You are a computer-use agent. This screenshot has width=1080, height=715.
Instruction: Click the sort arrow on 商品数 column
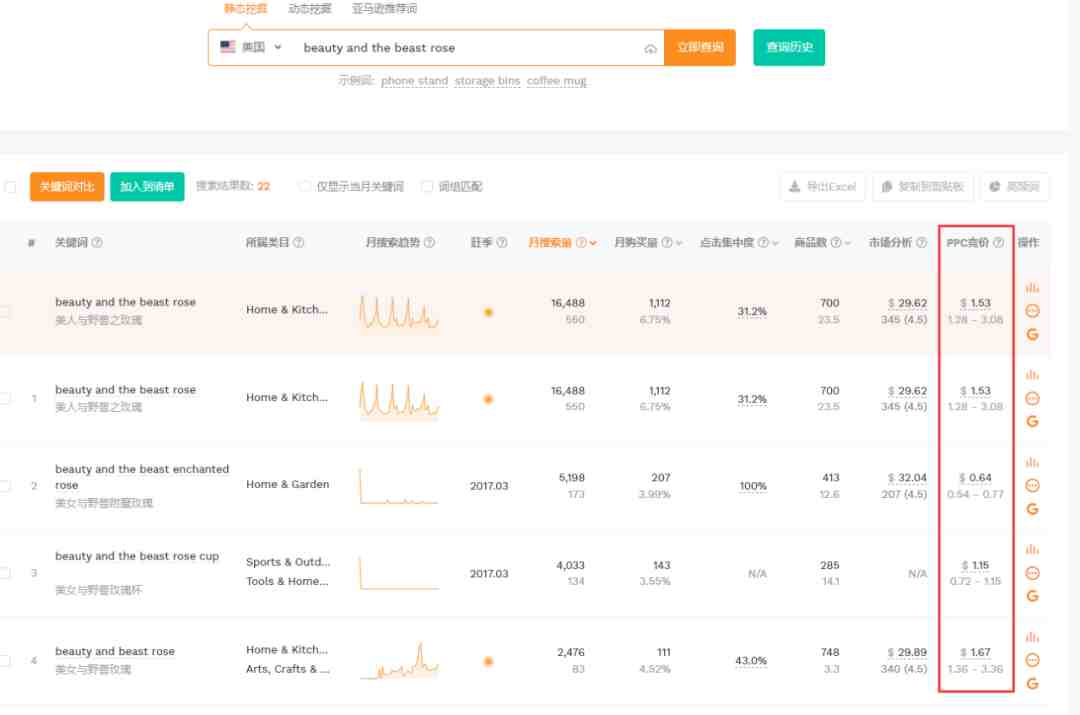(848, 243)
